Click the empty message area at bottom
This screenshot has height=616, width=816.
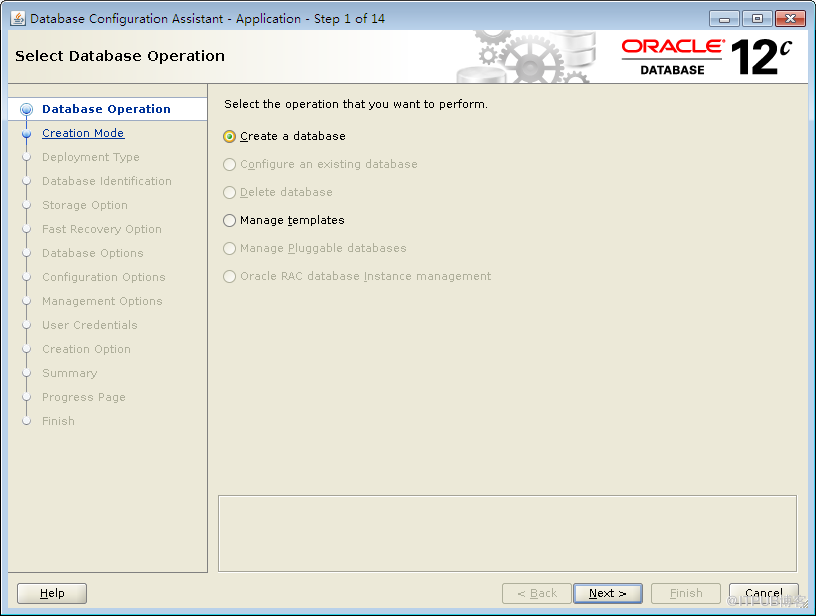click(x=507, y=534)
